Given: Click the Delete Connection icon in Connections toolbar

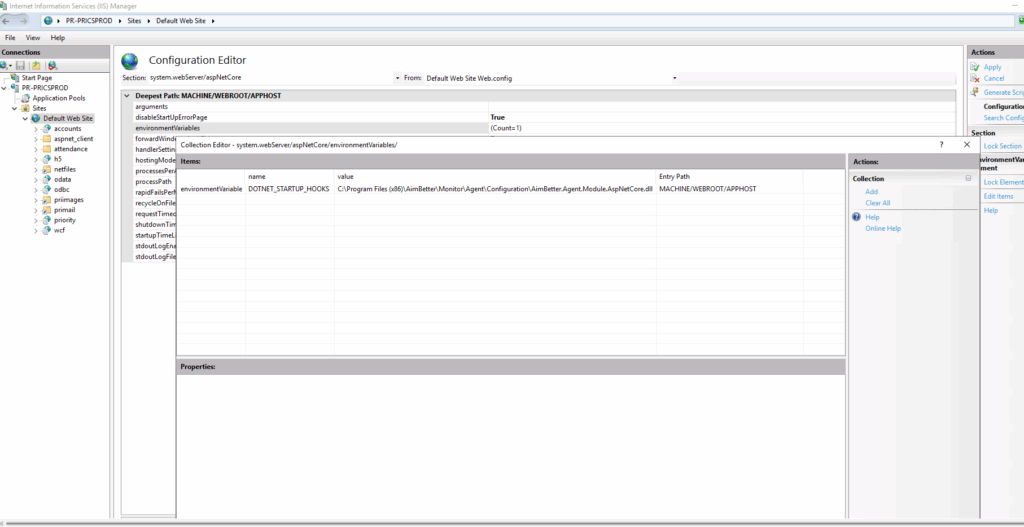Looking at the screenshot, I should 53,65.
